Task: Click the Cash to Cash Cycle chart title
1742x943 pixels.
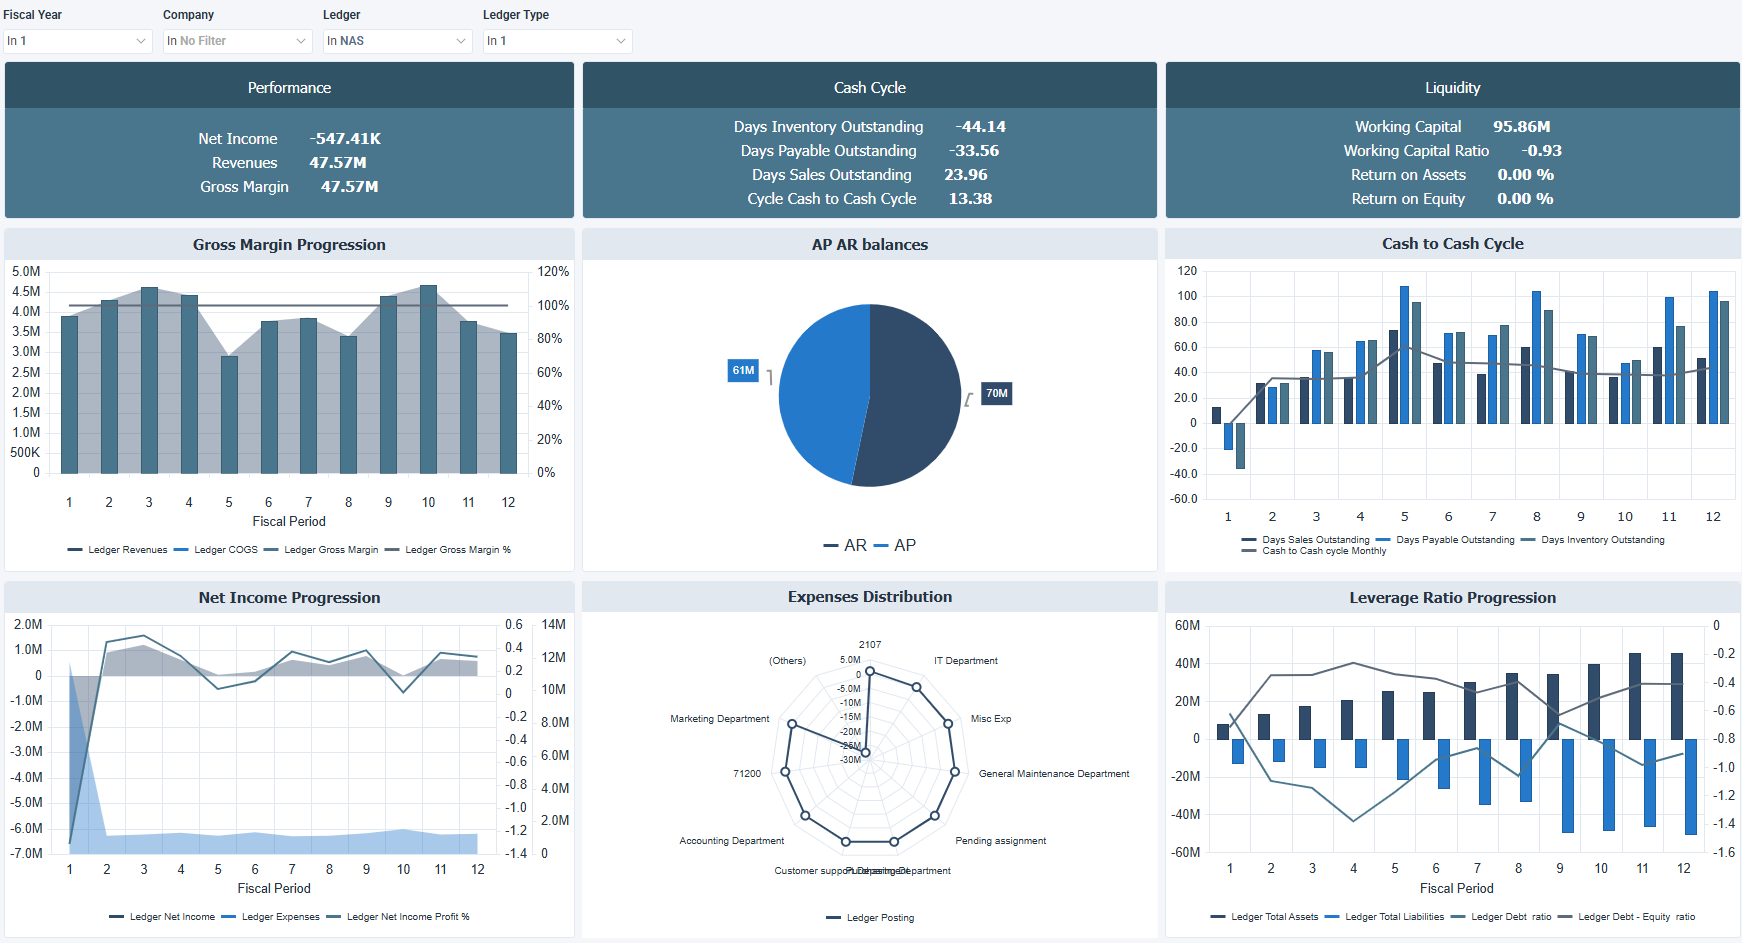Action: pos(1453,244)
